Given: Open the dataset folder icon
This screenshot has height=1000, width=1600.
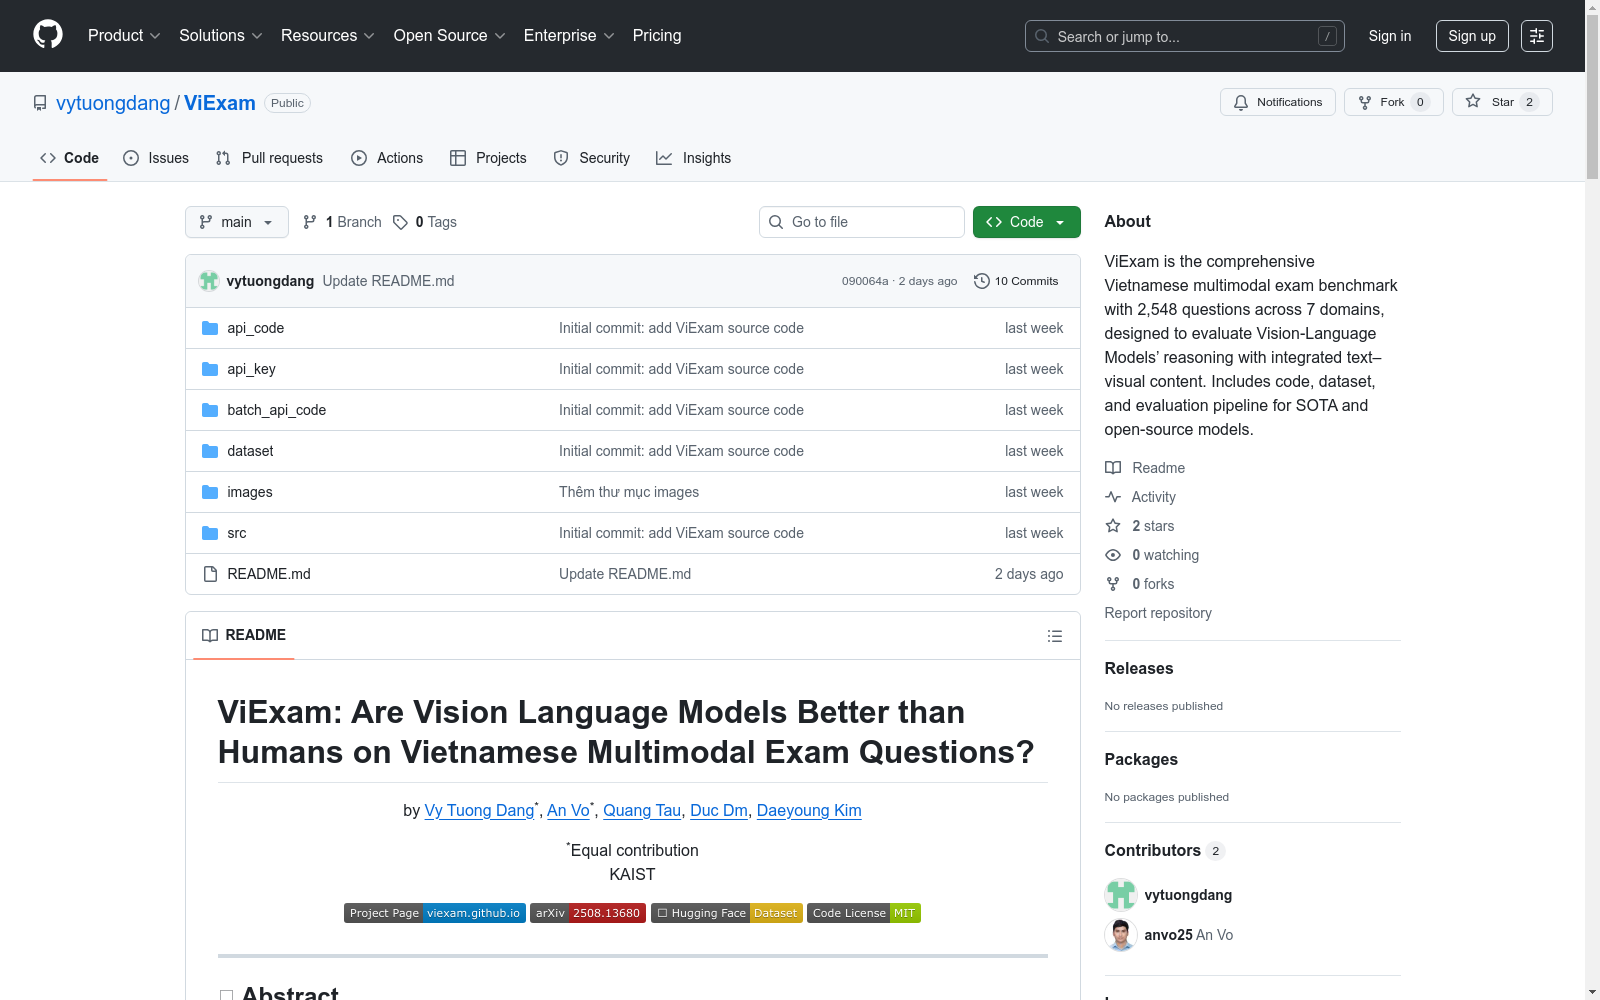Looking at the screenshot, I should point(210,451).
